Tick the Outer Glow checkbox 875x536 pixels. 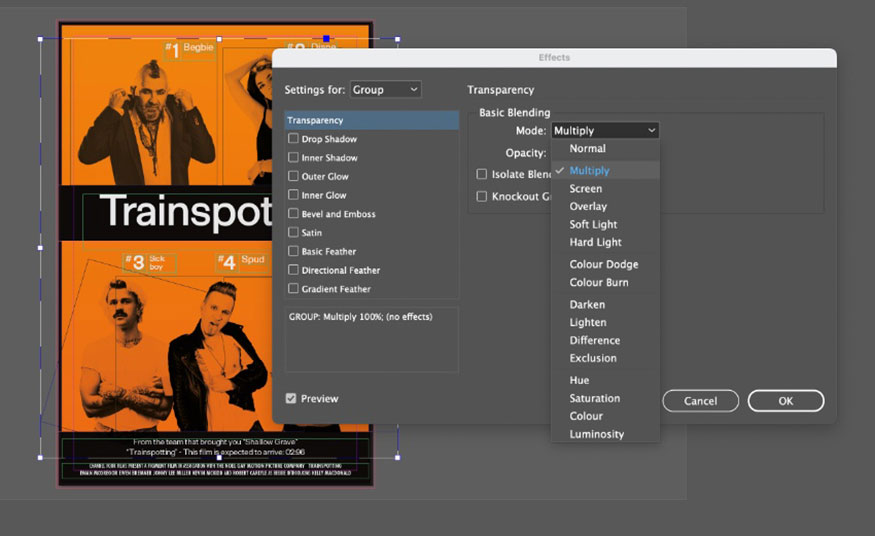point(293,176)
